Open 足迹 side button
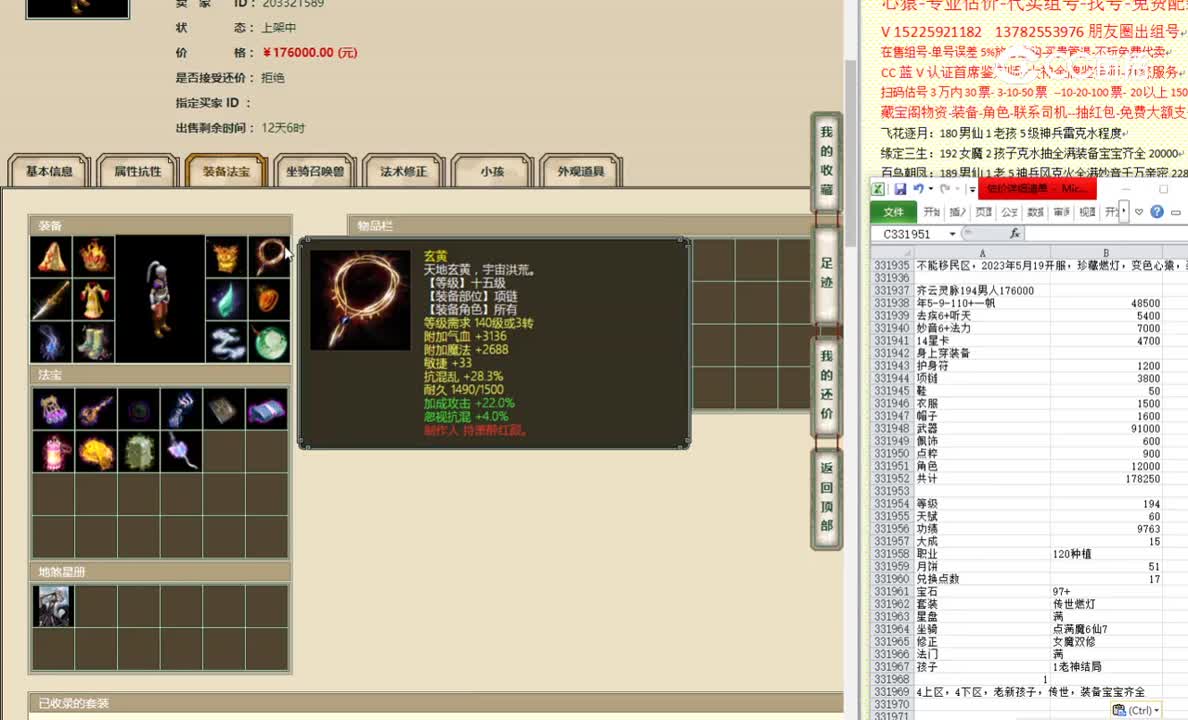 827,274
